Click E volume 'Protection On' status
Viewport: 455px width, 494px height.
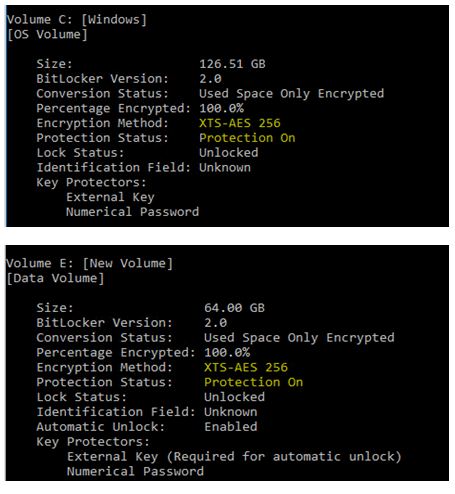(253, 382)
